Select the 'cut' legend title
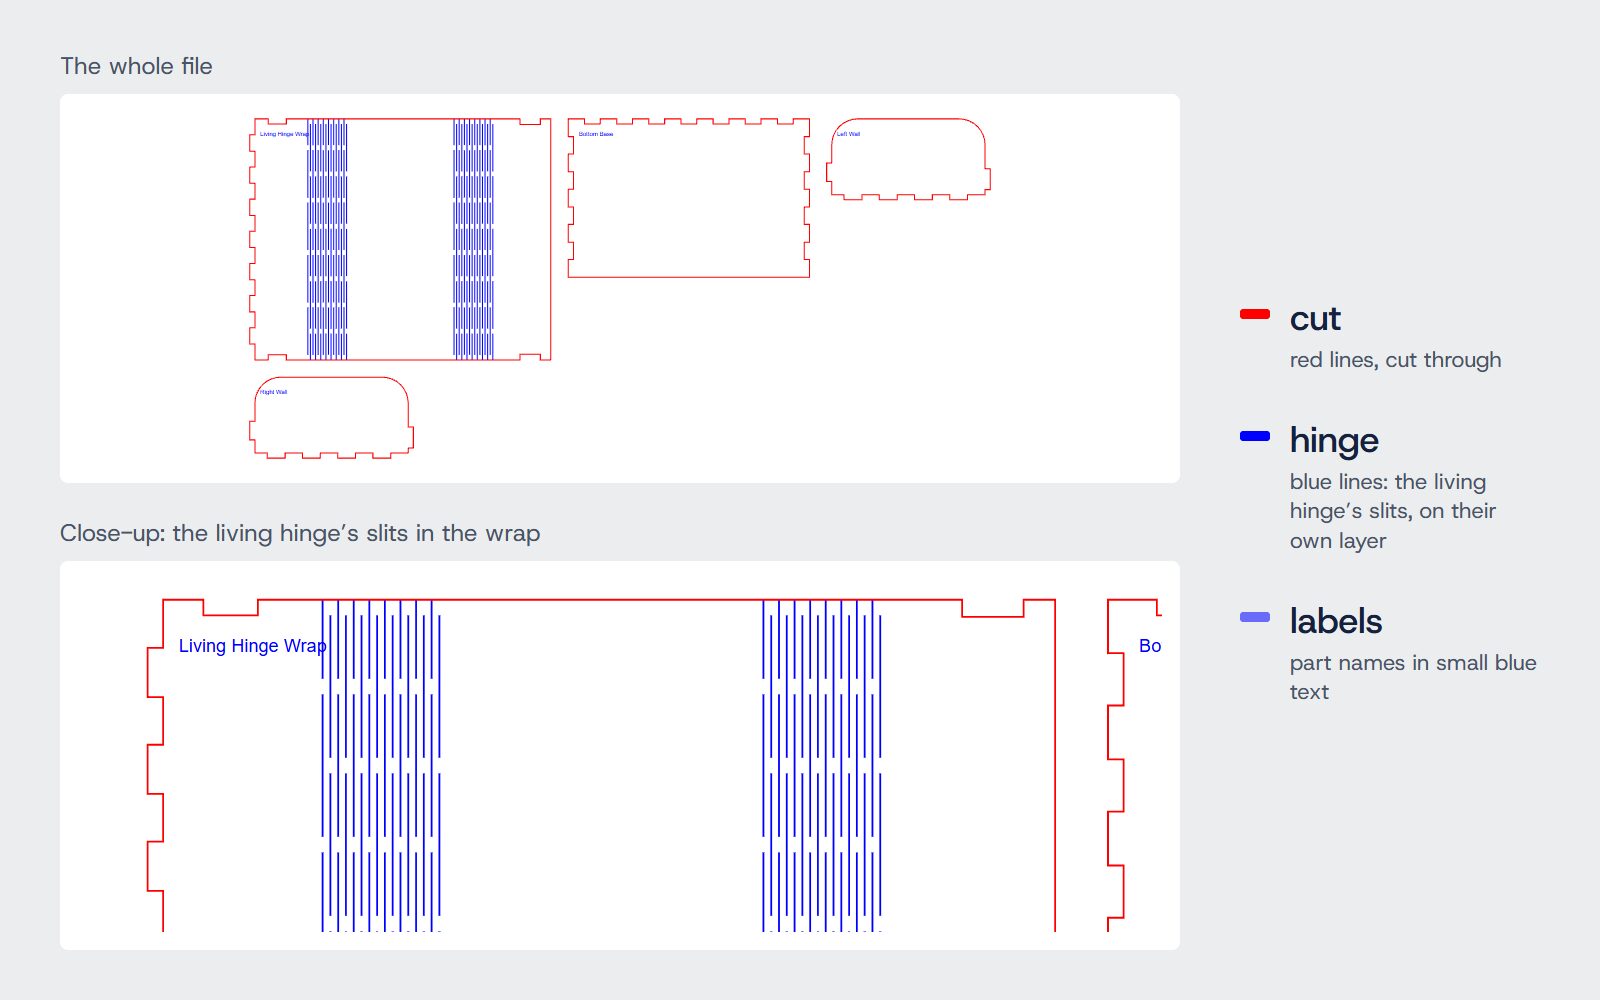1600x1000 pixels. pos(1315,319)
